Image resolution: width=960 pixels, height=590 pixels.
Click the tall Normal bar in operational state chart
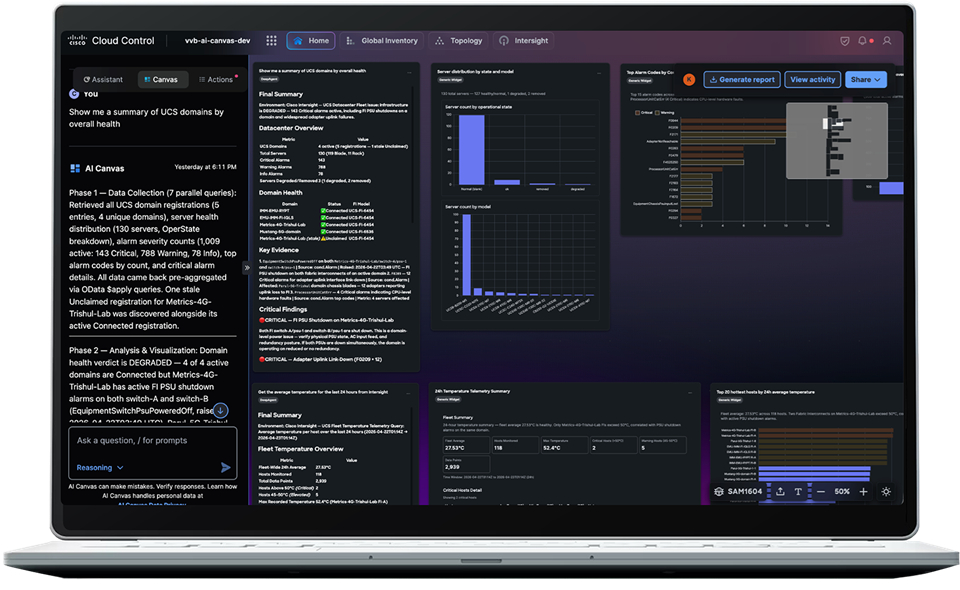click(471, 150)
